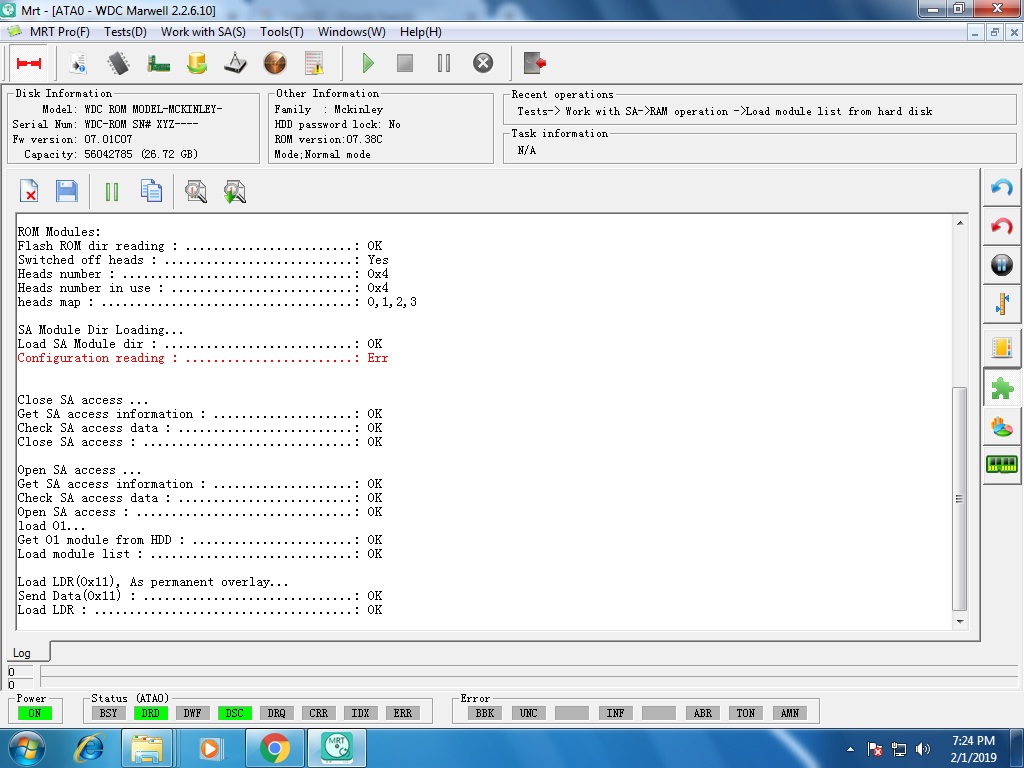
Task: Pause log output with green bars icon
Action: 112,191
